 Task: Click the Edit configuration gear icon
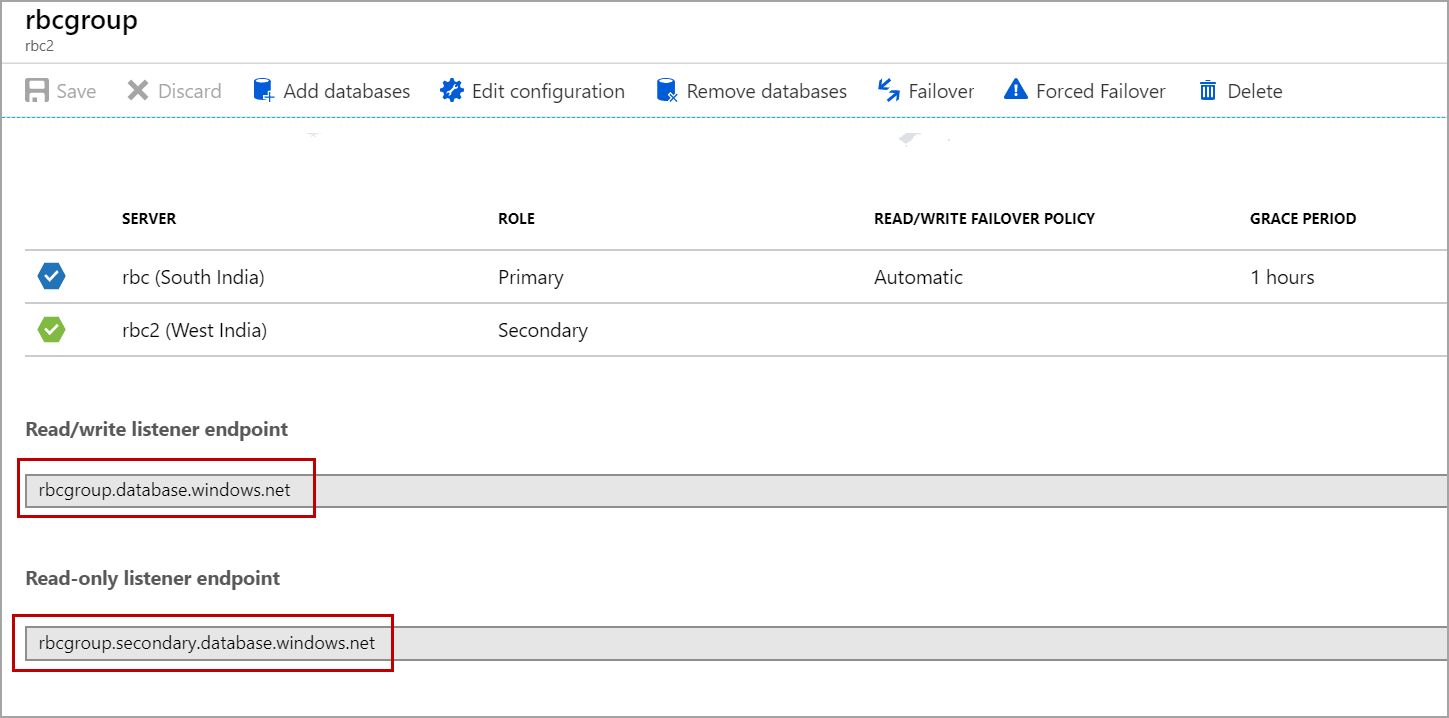pyautogui.click(x=452, y=91)
